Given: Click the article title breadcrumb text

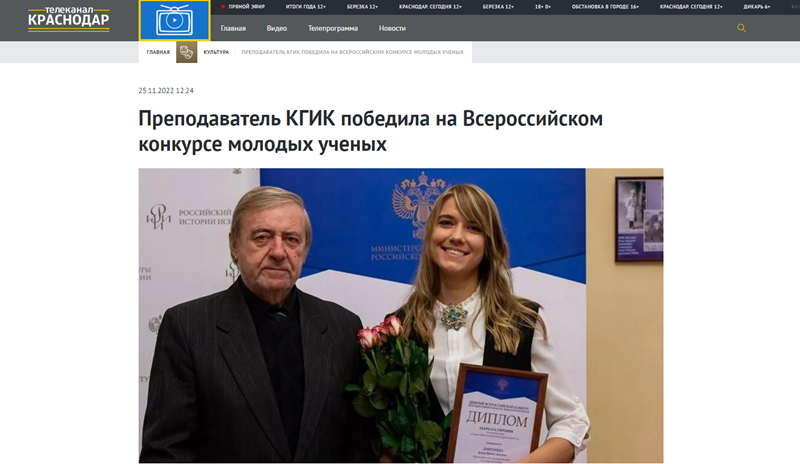Looking at the screenshot, I should [353, 52].
